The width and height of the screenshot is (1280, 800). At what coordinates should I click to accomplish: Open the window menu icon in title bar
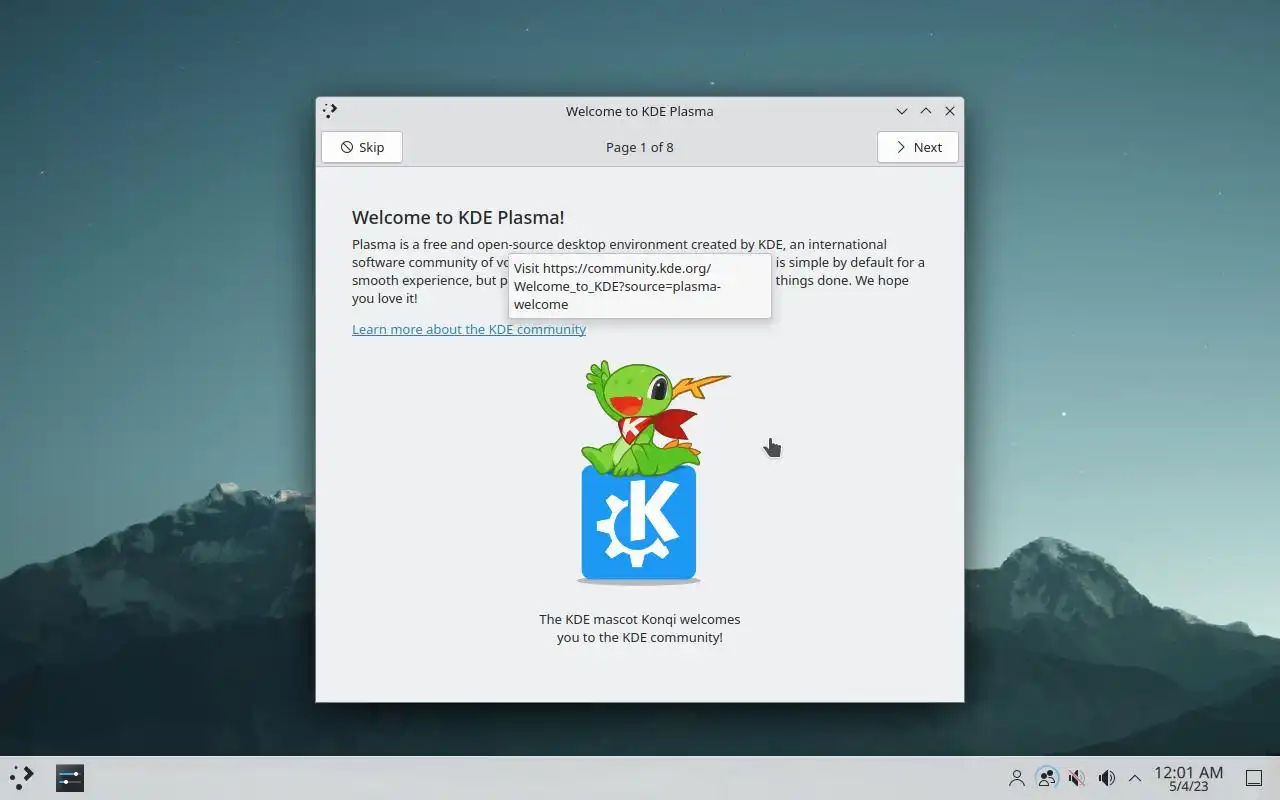click(x=330, y=111)
